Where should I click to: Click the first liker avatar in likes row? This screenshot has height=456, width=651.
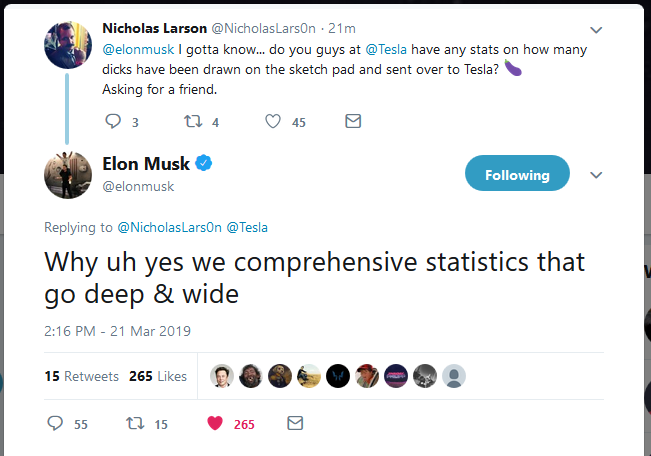[x=222, y=376]
